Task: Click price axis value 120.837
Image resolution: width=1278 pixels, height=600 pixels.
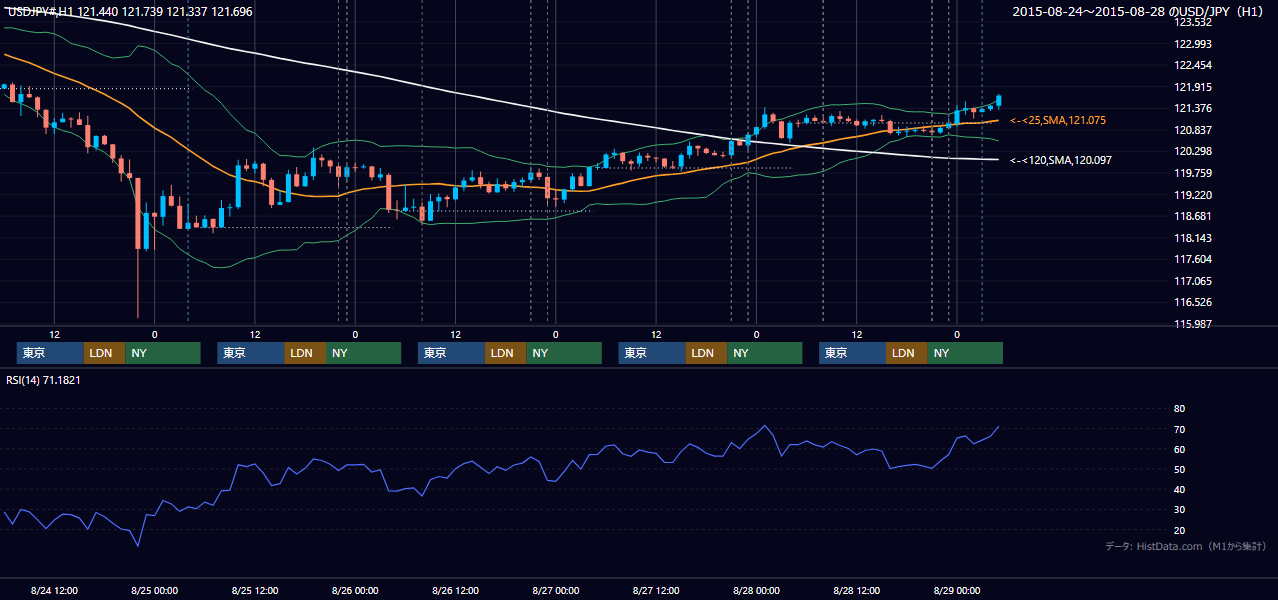Action: (1193, 130)
